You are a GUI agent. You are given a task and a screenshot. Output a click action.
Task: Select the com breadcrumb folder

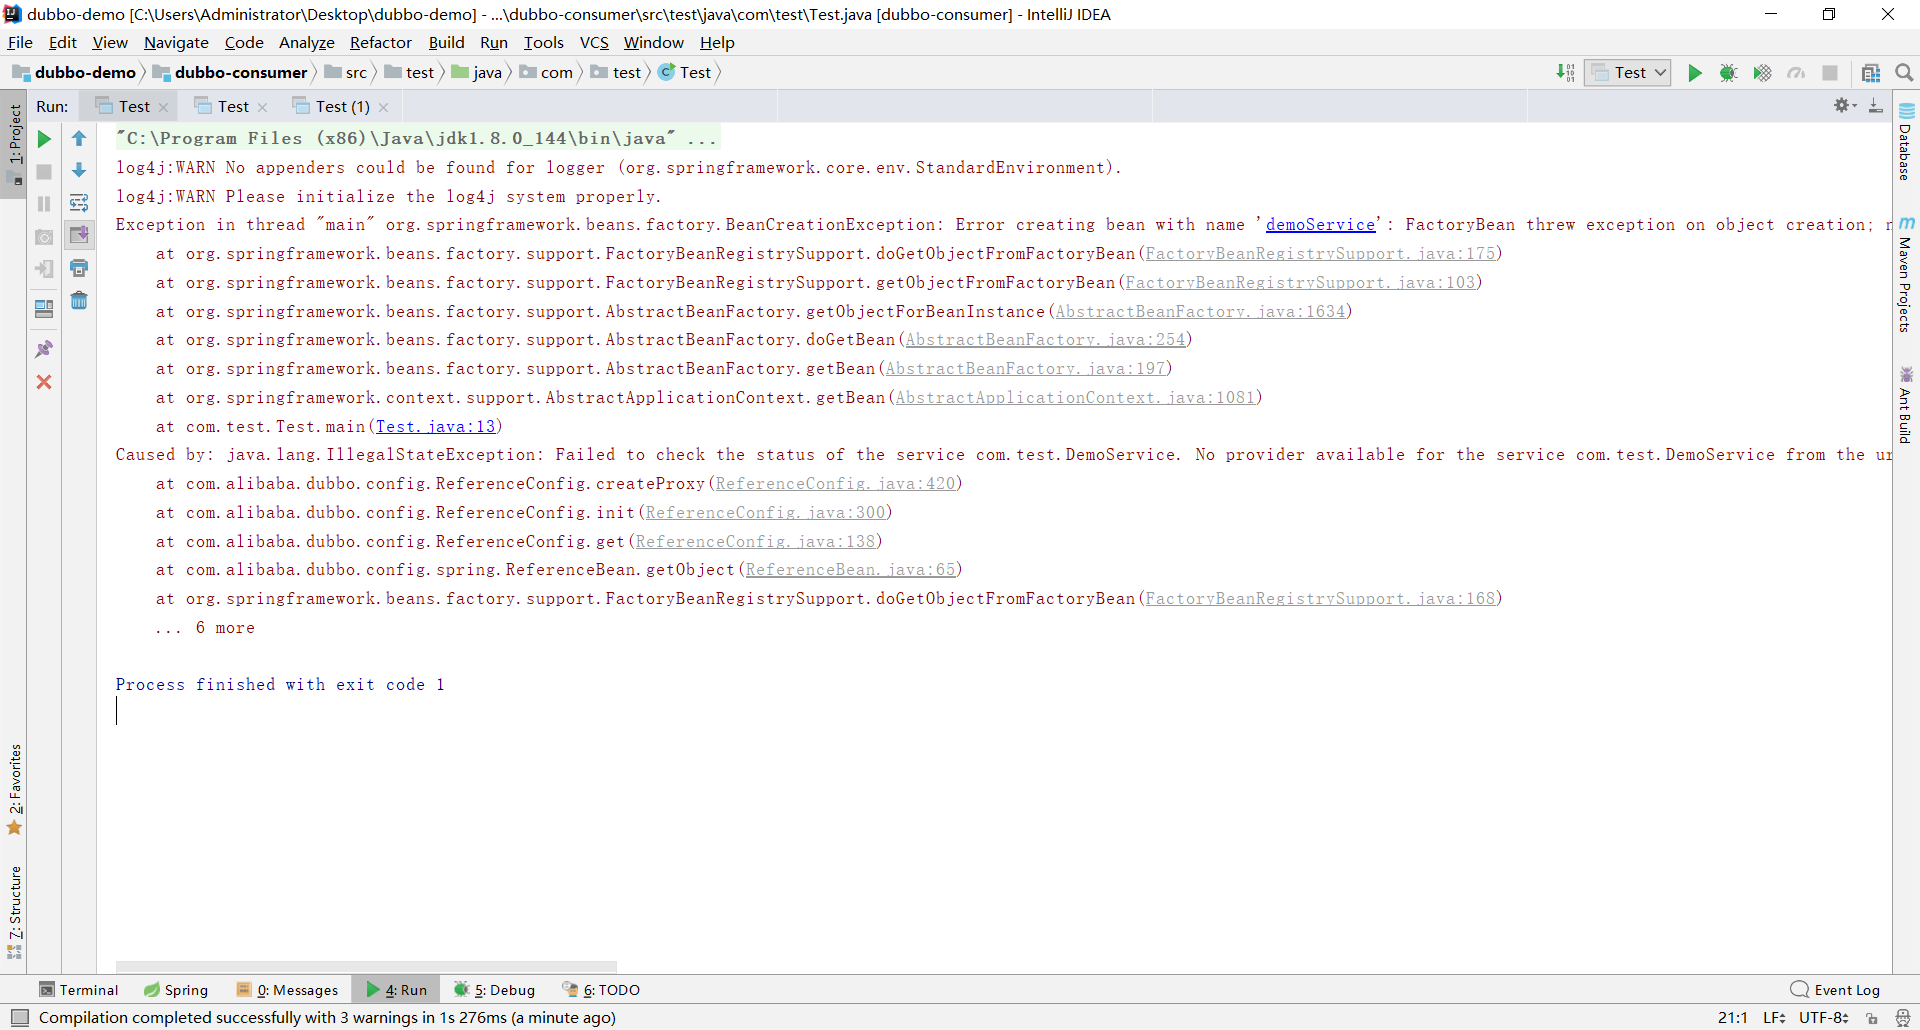[x=546, y=72]
